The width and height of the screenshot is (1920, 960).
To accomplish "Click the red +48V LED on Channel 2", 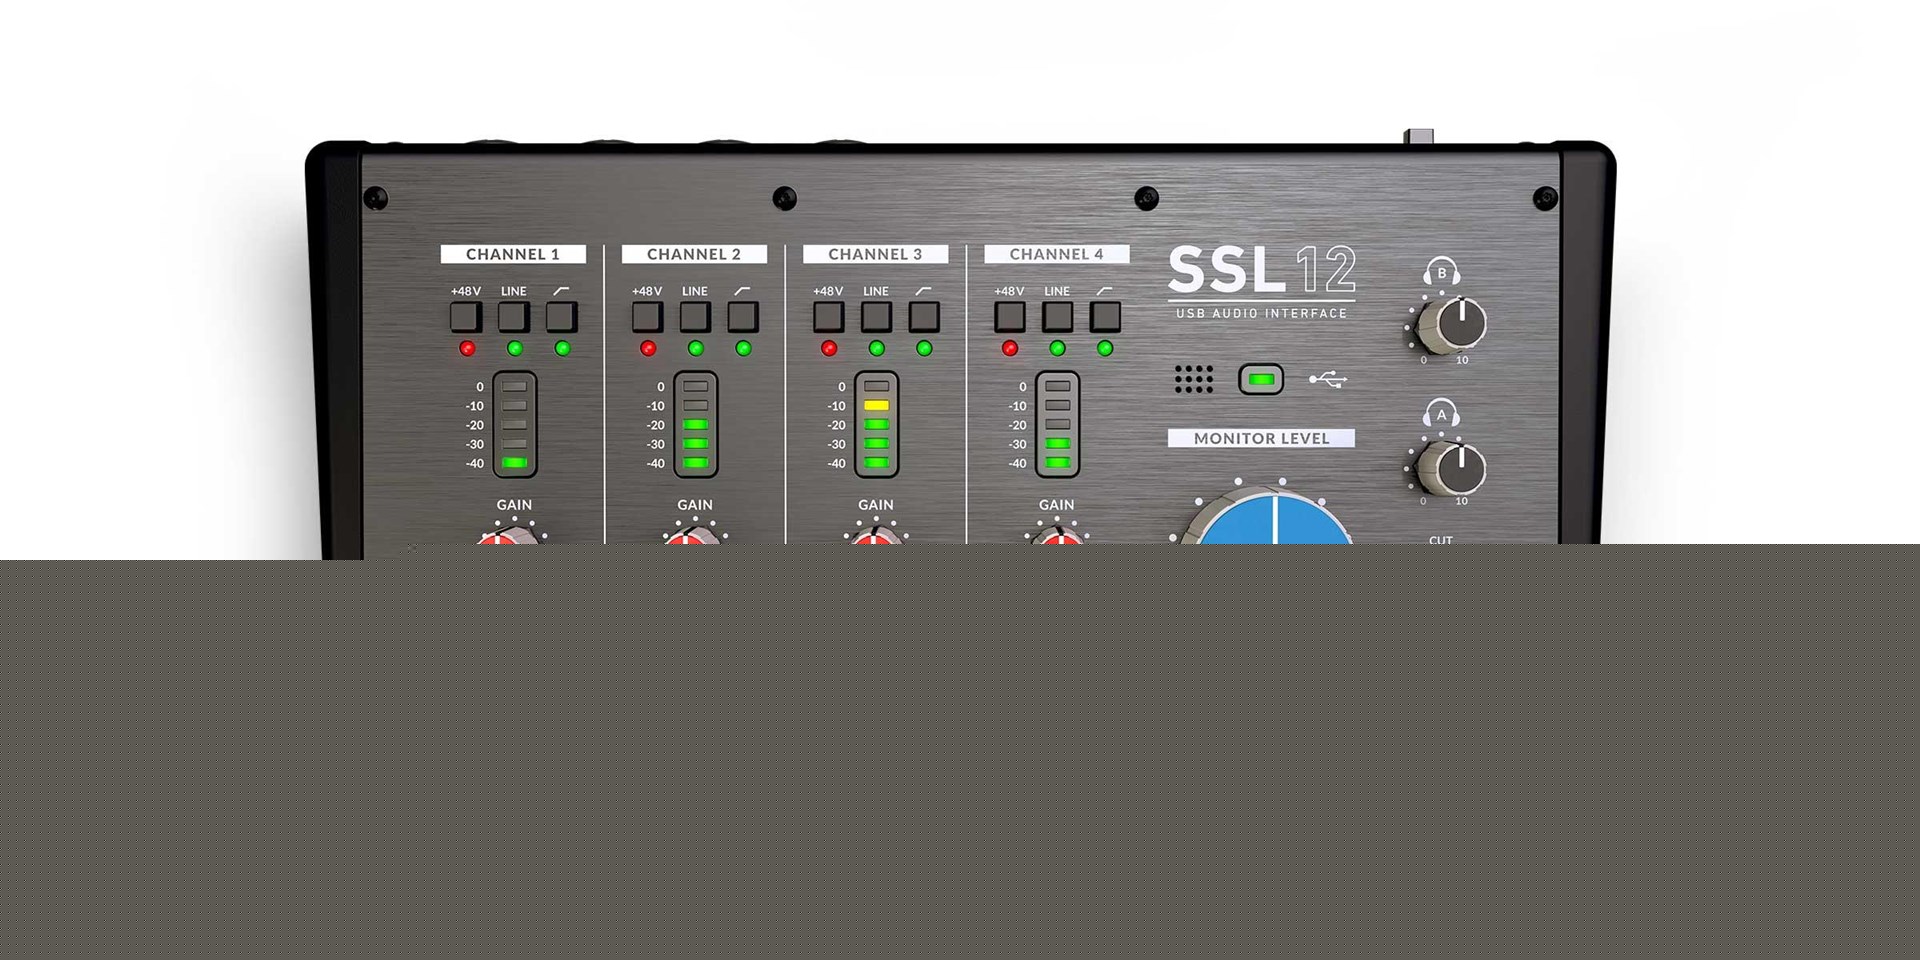I will coord(648,348).
